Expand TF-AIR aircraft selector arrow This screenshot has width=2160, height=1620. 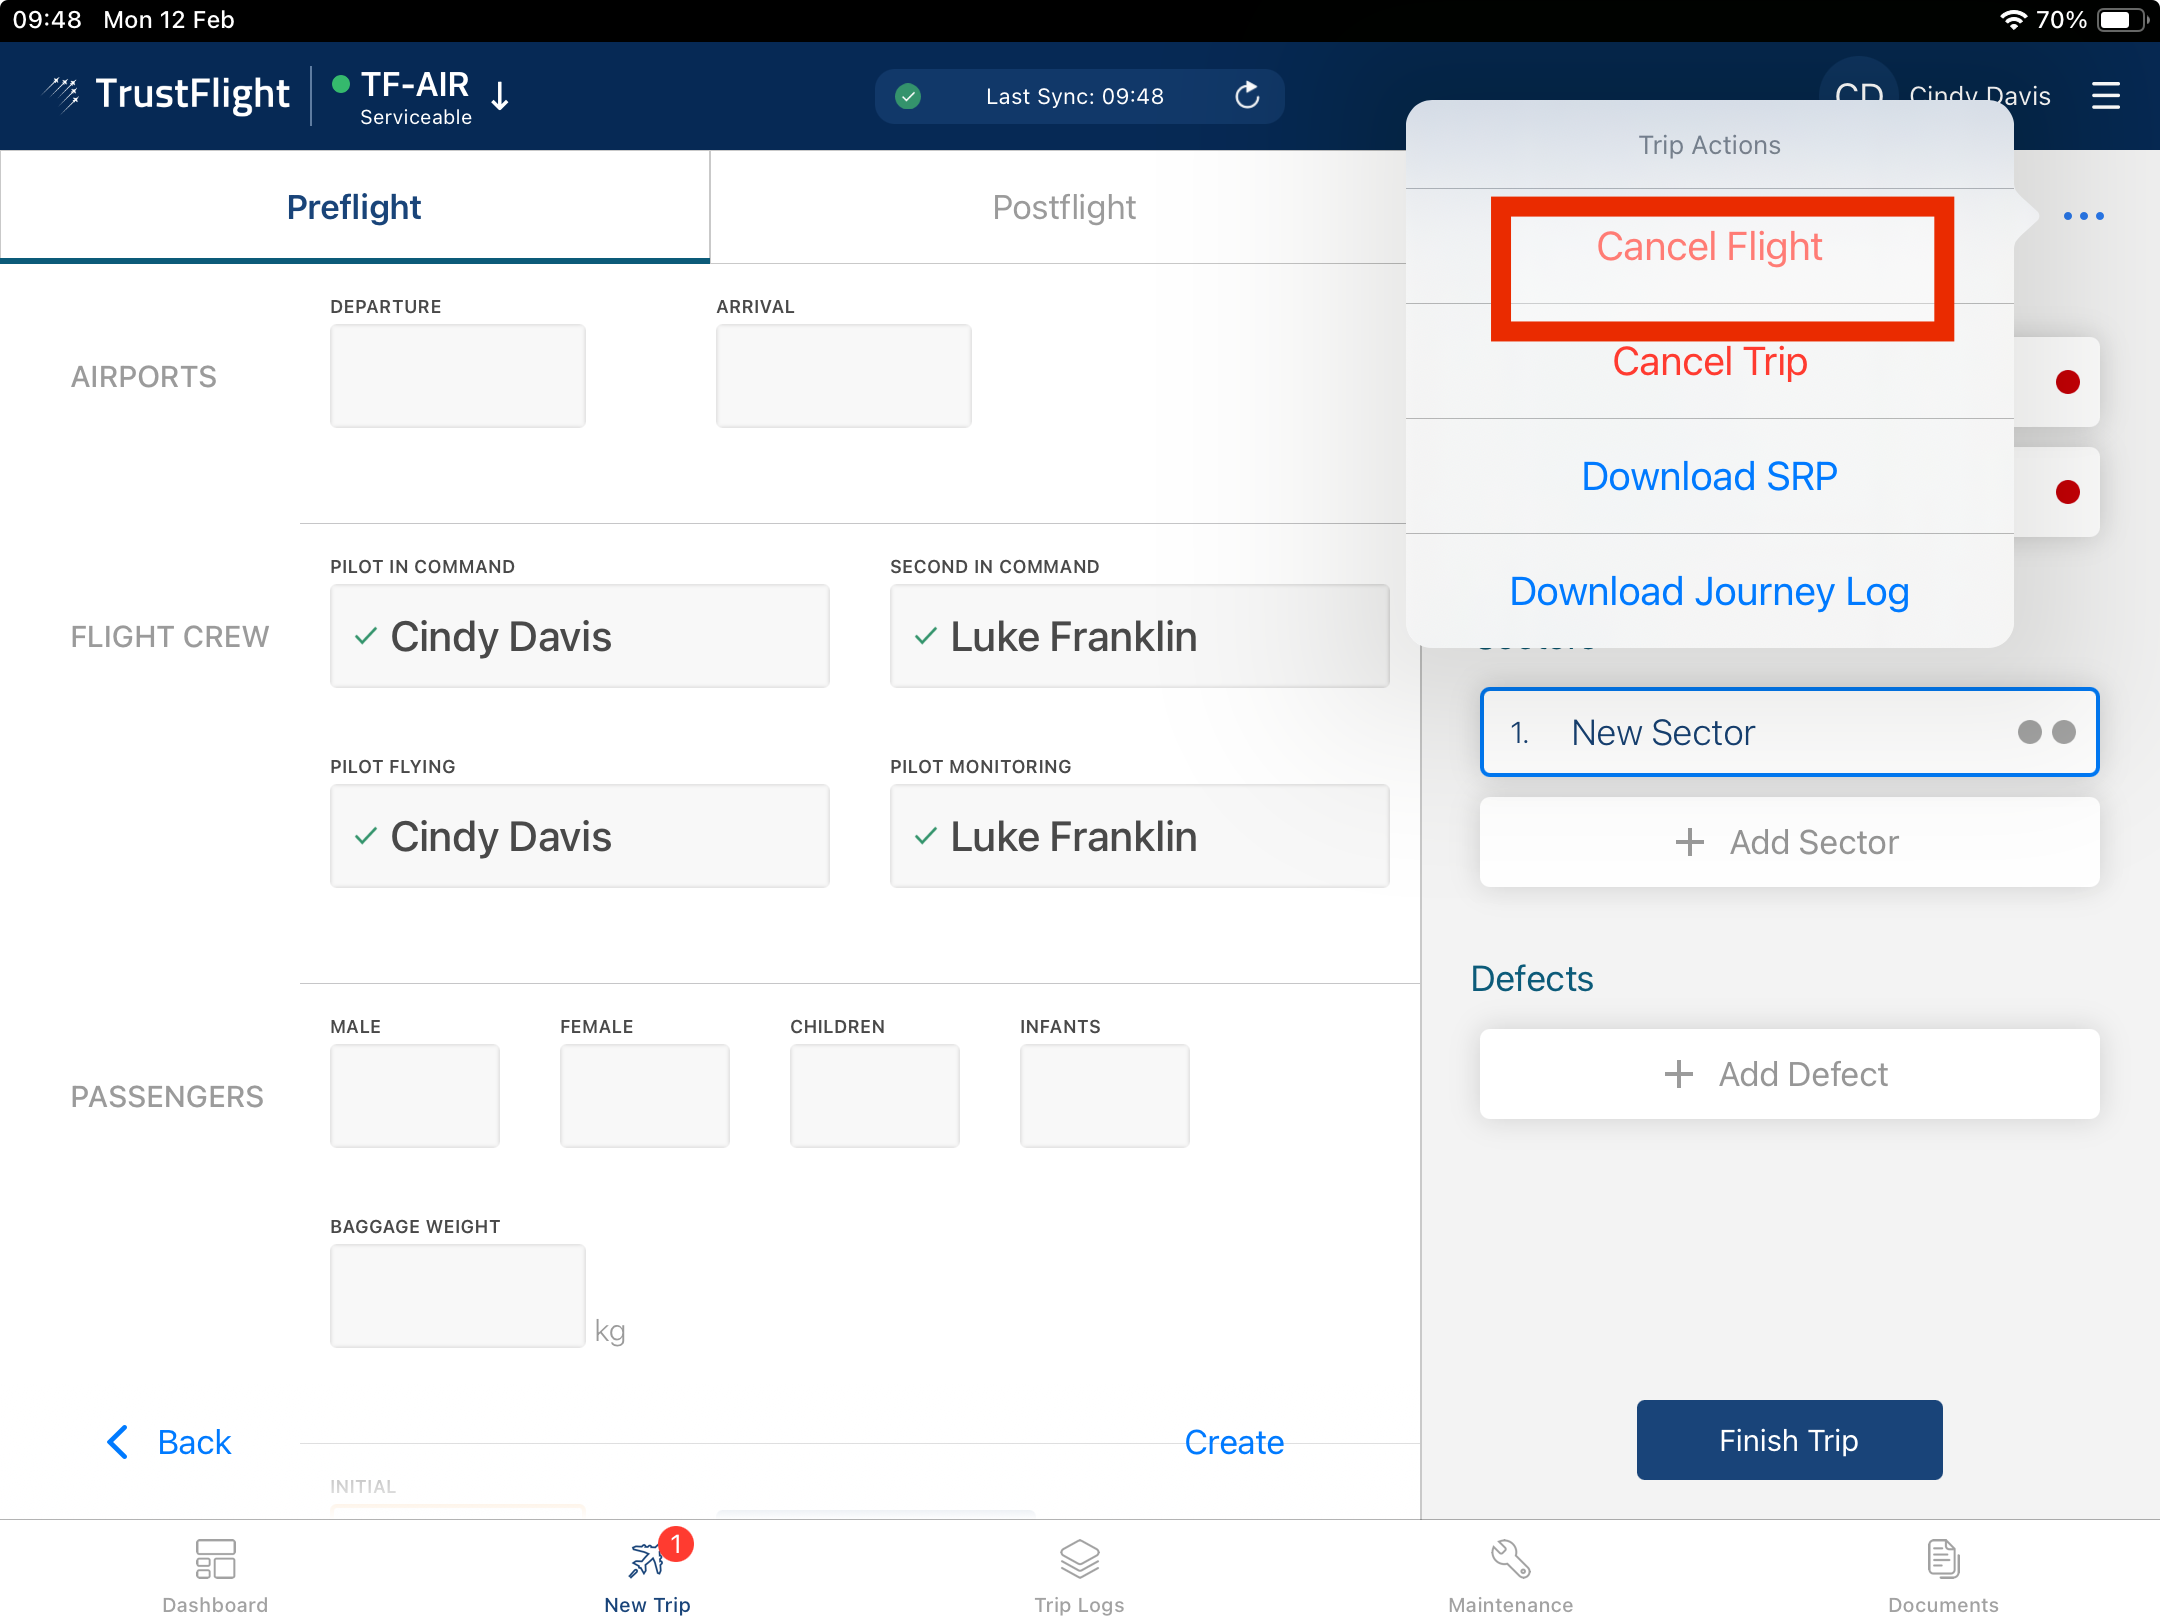pos(501,96)
